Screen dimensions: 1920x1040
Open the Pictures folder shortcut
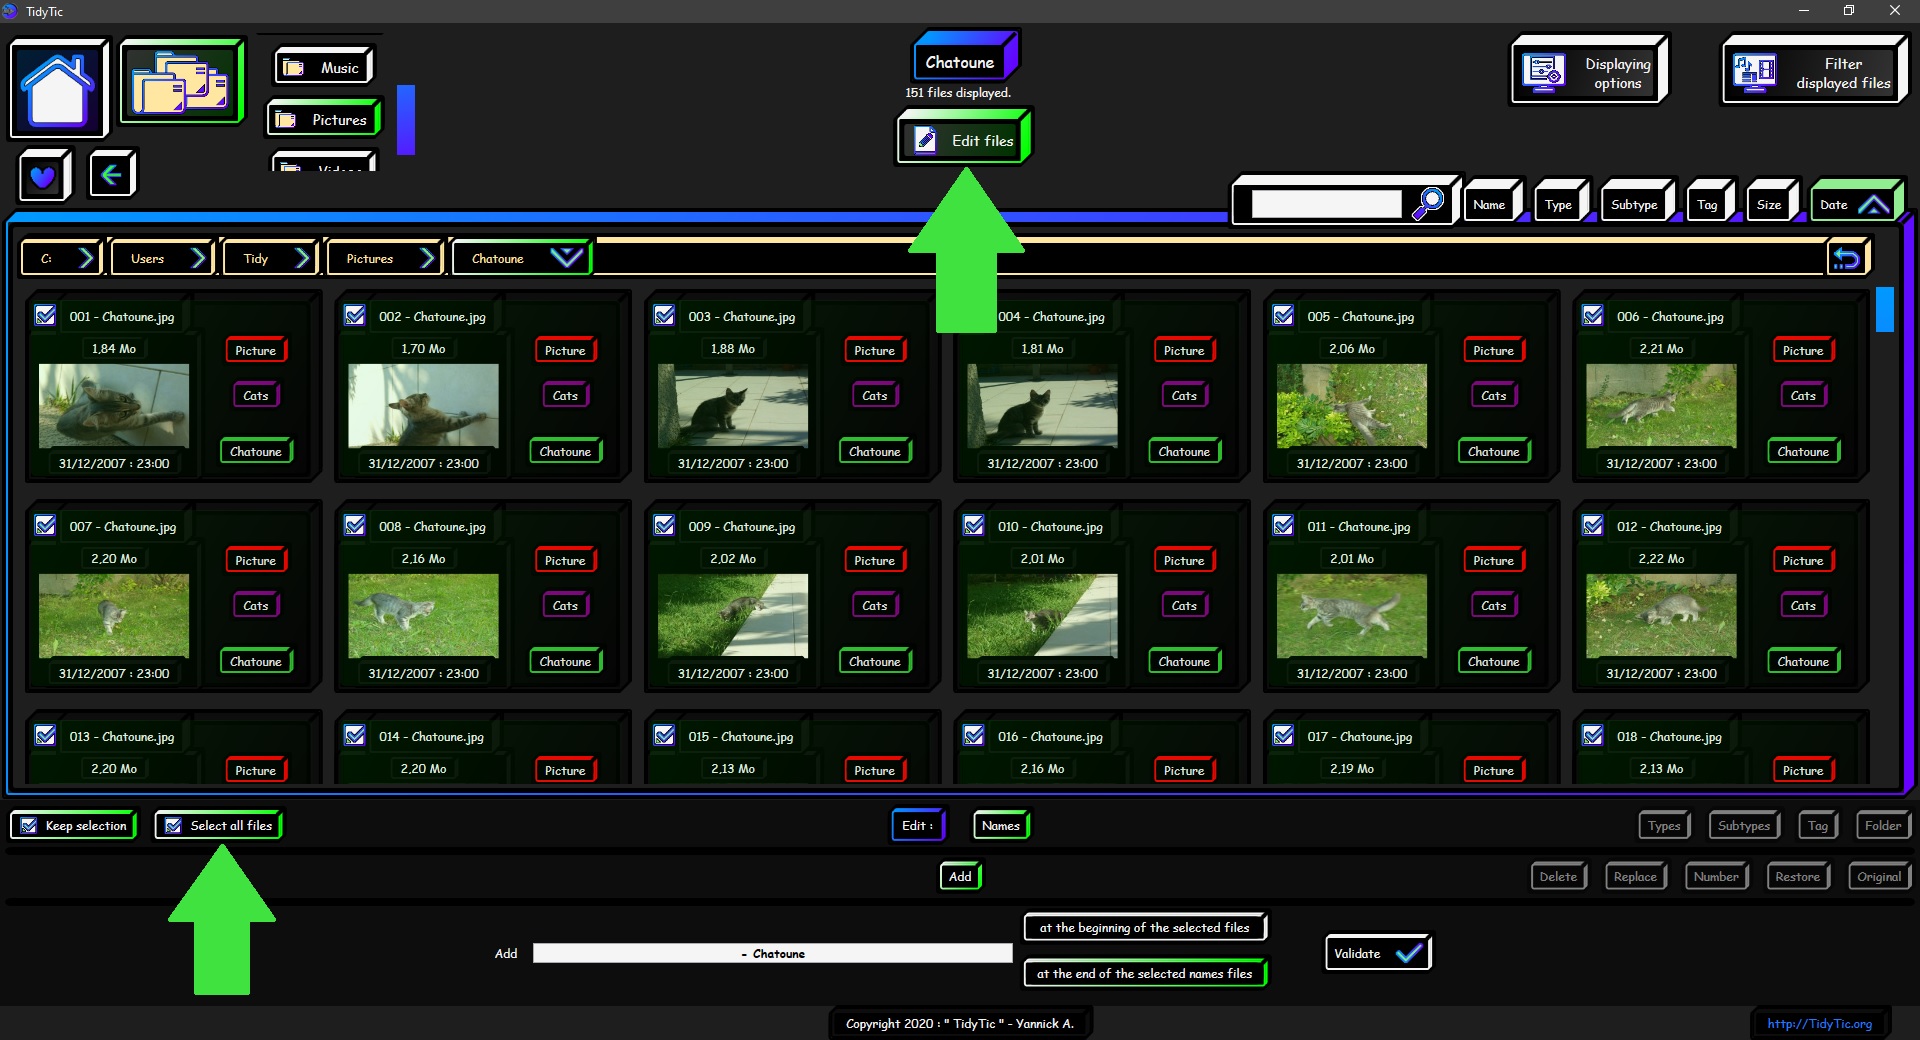[x=324, y=119]
